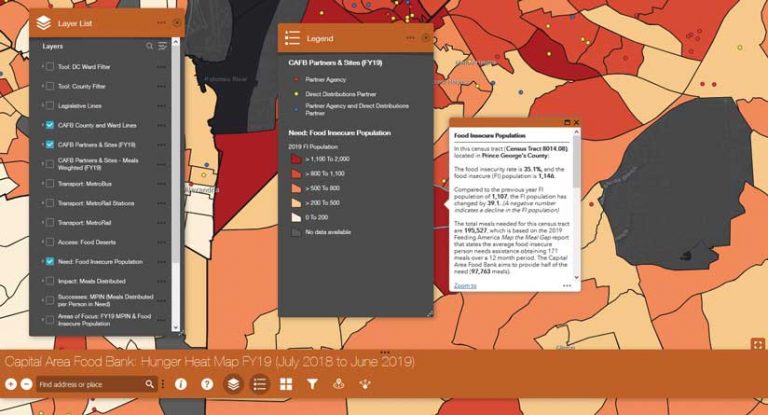Expand Impact: Meals Distributed layer arrow
Viewport: 768px width, 415px height.
click(42, 281)
